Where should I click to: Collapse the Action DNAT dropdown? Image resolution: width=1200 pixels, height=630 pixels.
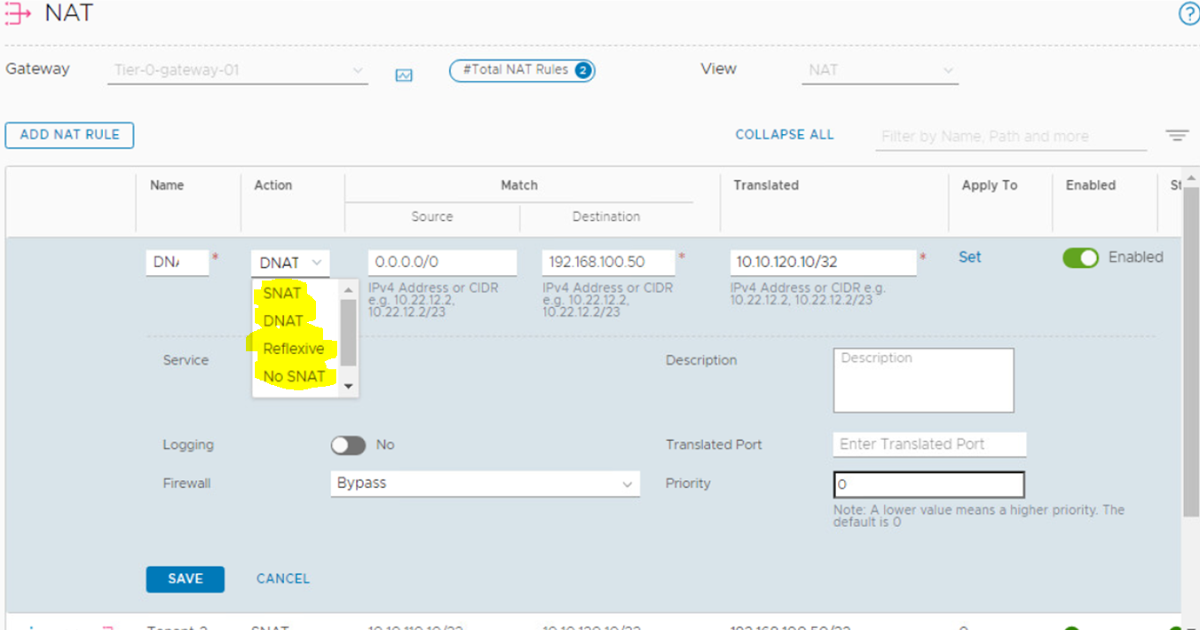coord(290,263)
